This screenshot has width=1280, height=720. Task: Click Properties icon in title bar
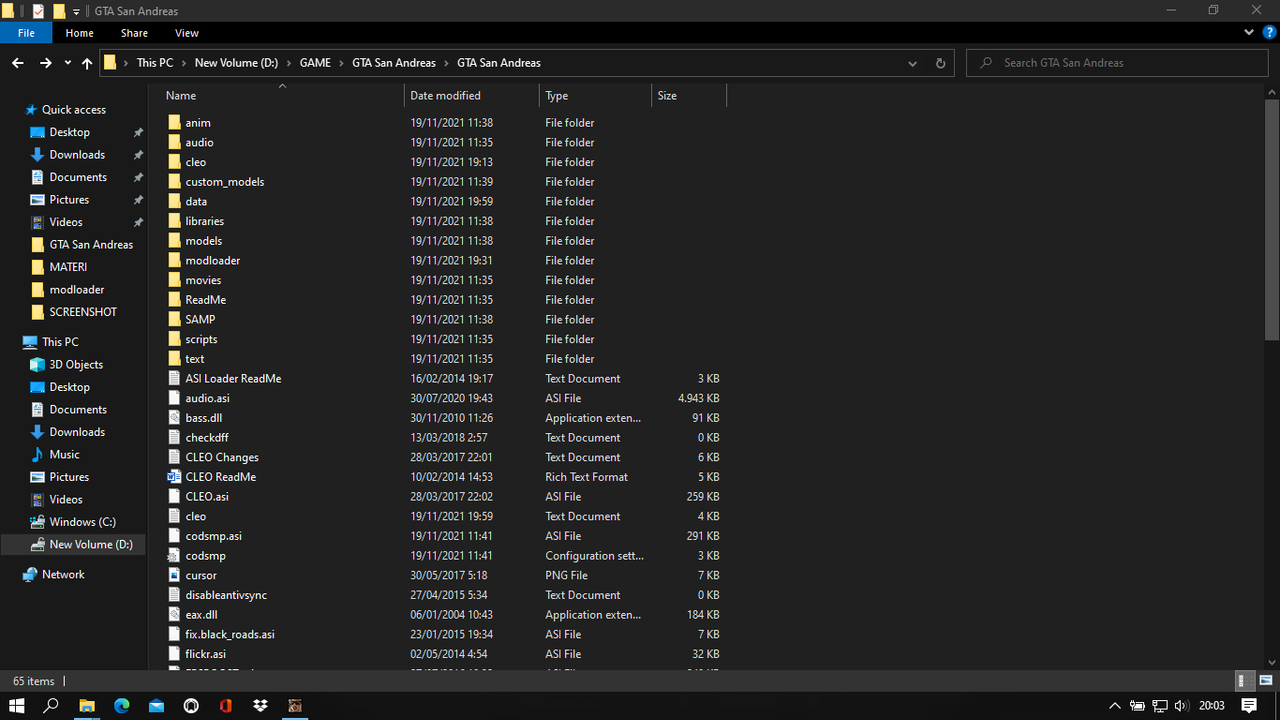click(x=38, y=11)
